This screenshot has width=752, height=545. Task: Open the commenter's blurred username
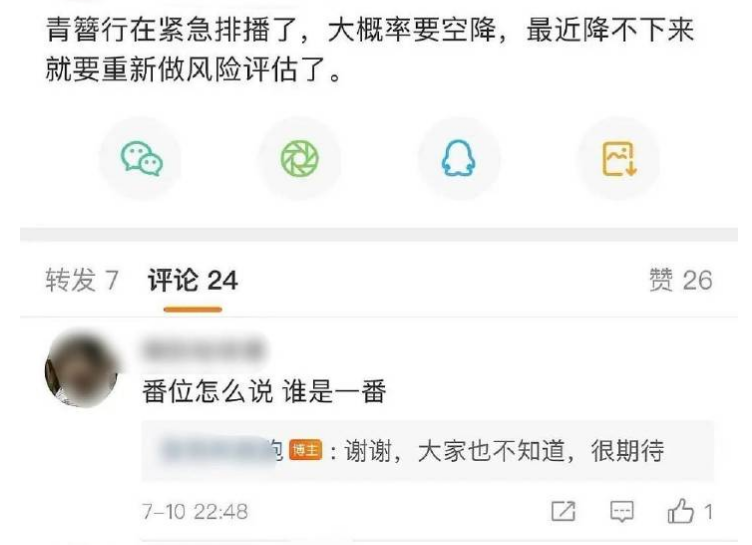(204, 349)
